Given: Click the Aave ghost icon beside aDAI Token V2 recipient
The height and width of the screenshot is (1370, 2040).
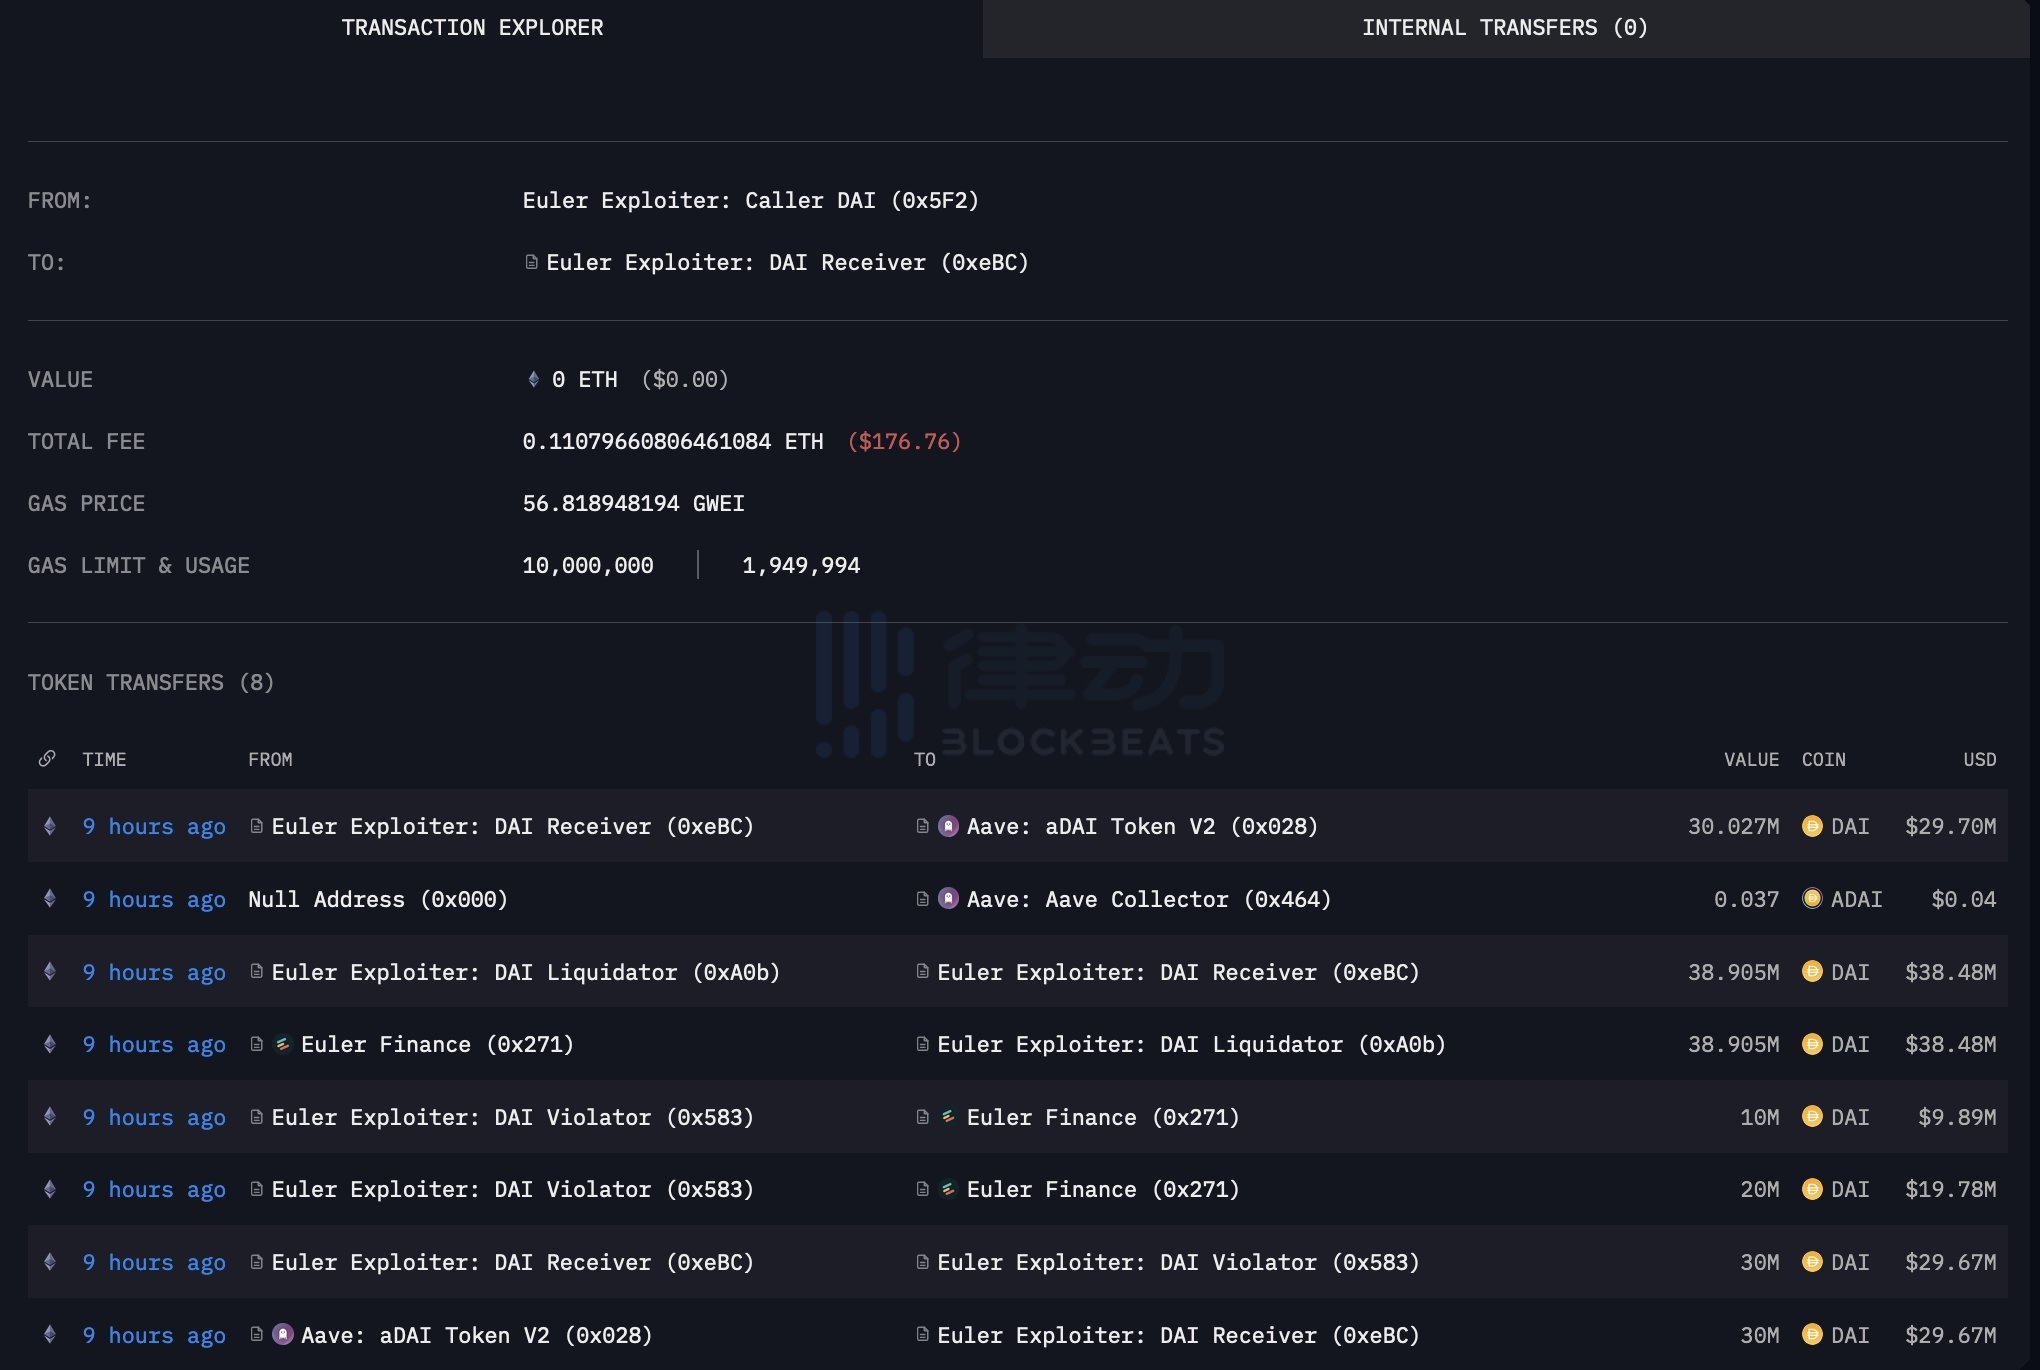Looking at the screenshot, I should pyautogui.click(x=948, y=826).
